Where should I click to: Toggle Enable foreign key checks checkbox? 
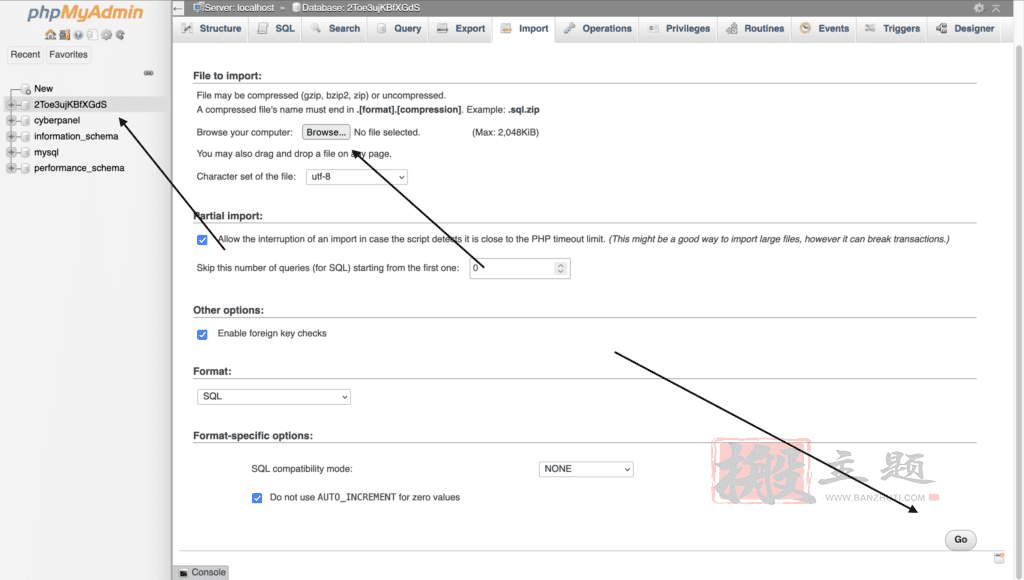tap(202, 334)
